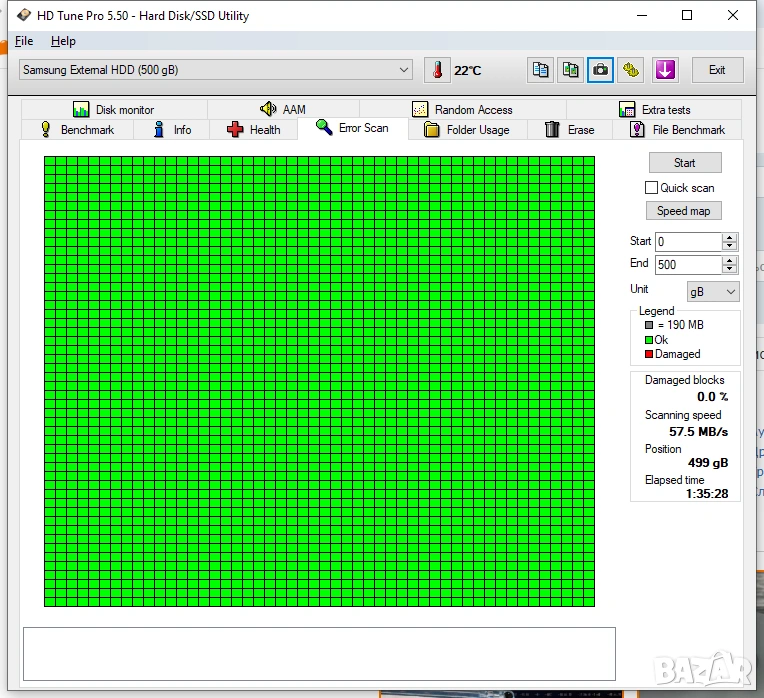Click the purple down-arrow tray icon
This screenshot has height=698, width=764.
pos(665,70)
